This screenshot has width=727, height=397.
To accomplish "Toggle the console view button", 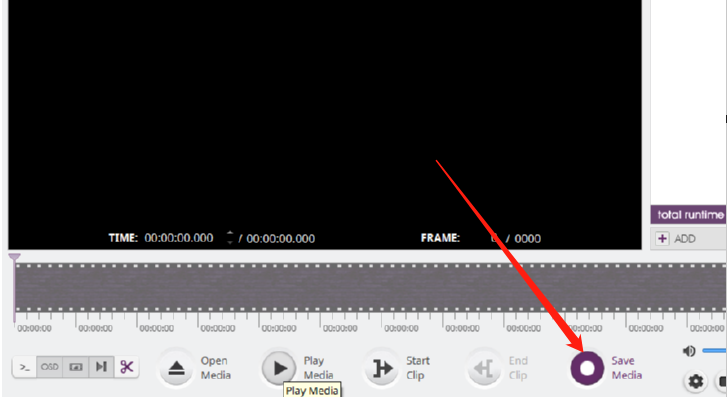I will (x=25, y=367).
